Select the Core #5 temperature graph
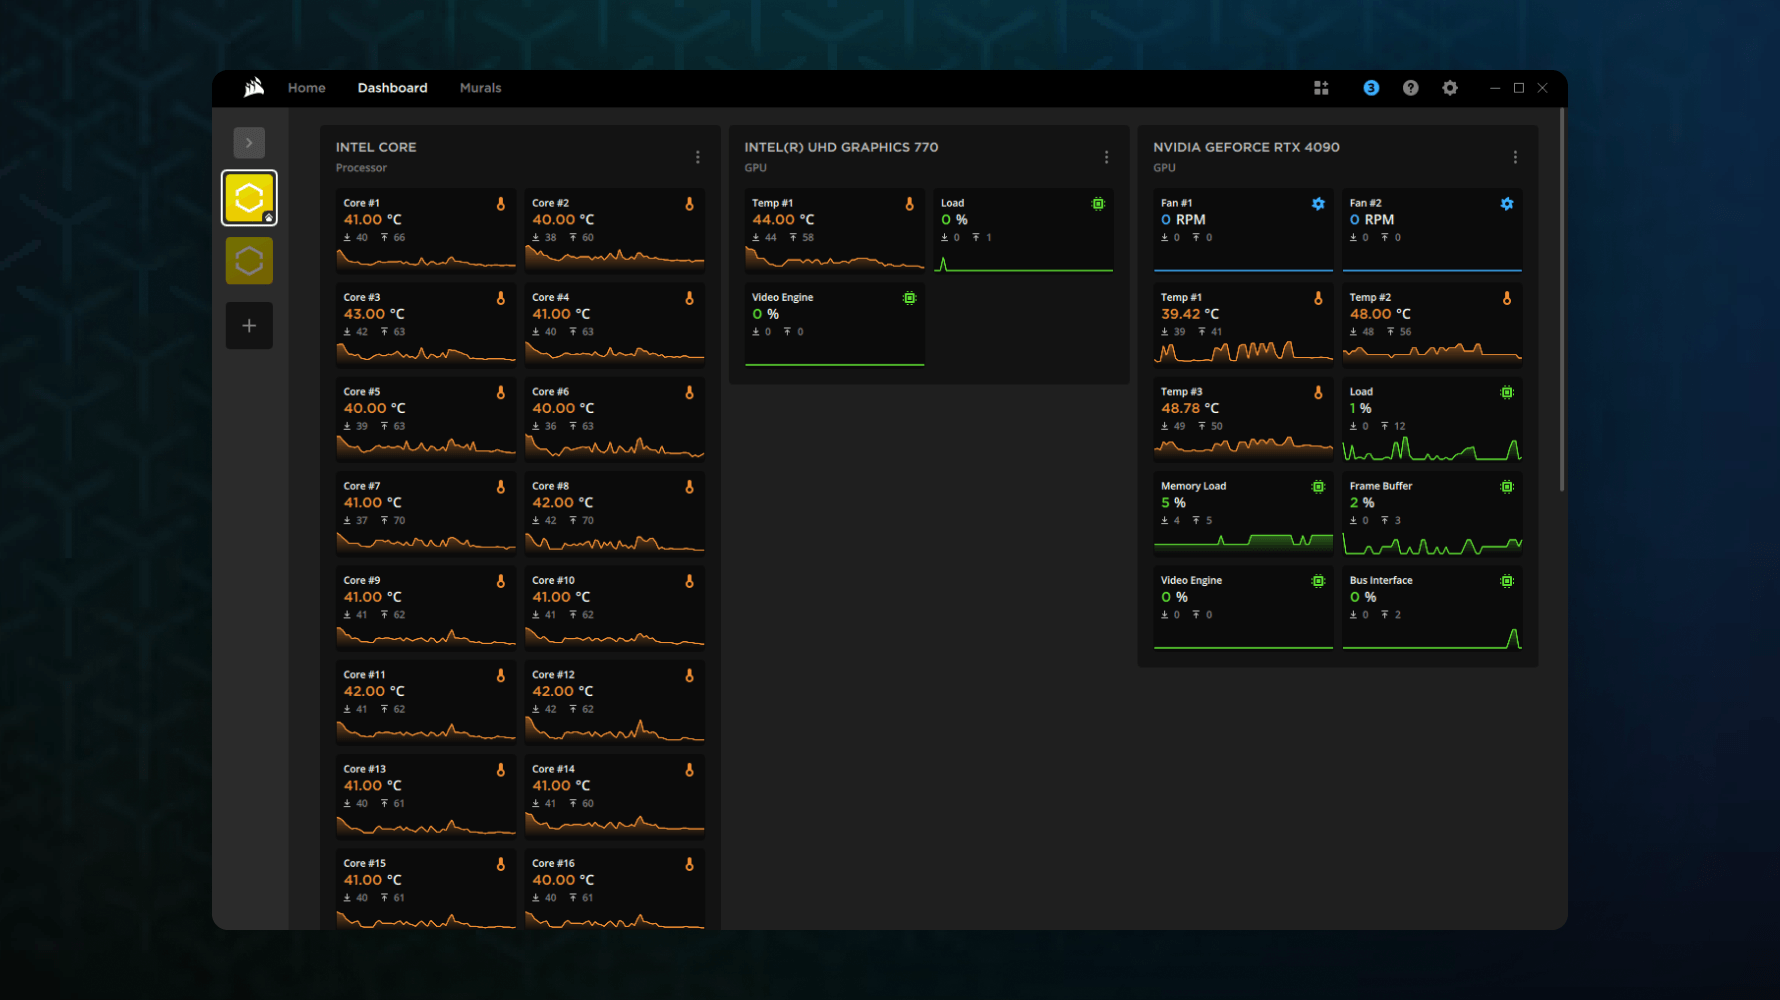The width and height of the screenshot is (1780, 1000). coord(426,446)
